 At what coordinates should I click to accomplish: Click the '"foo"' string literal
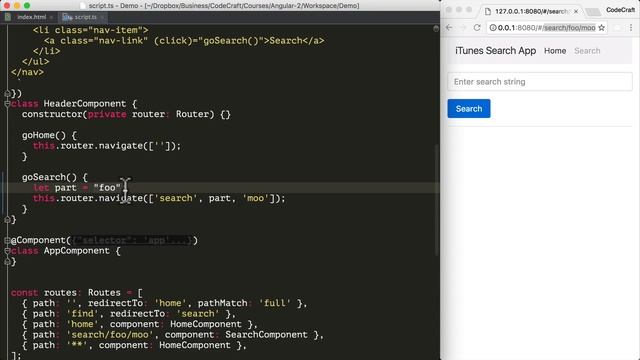coord(107,188)
